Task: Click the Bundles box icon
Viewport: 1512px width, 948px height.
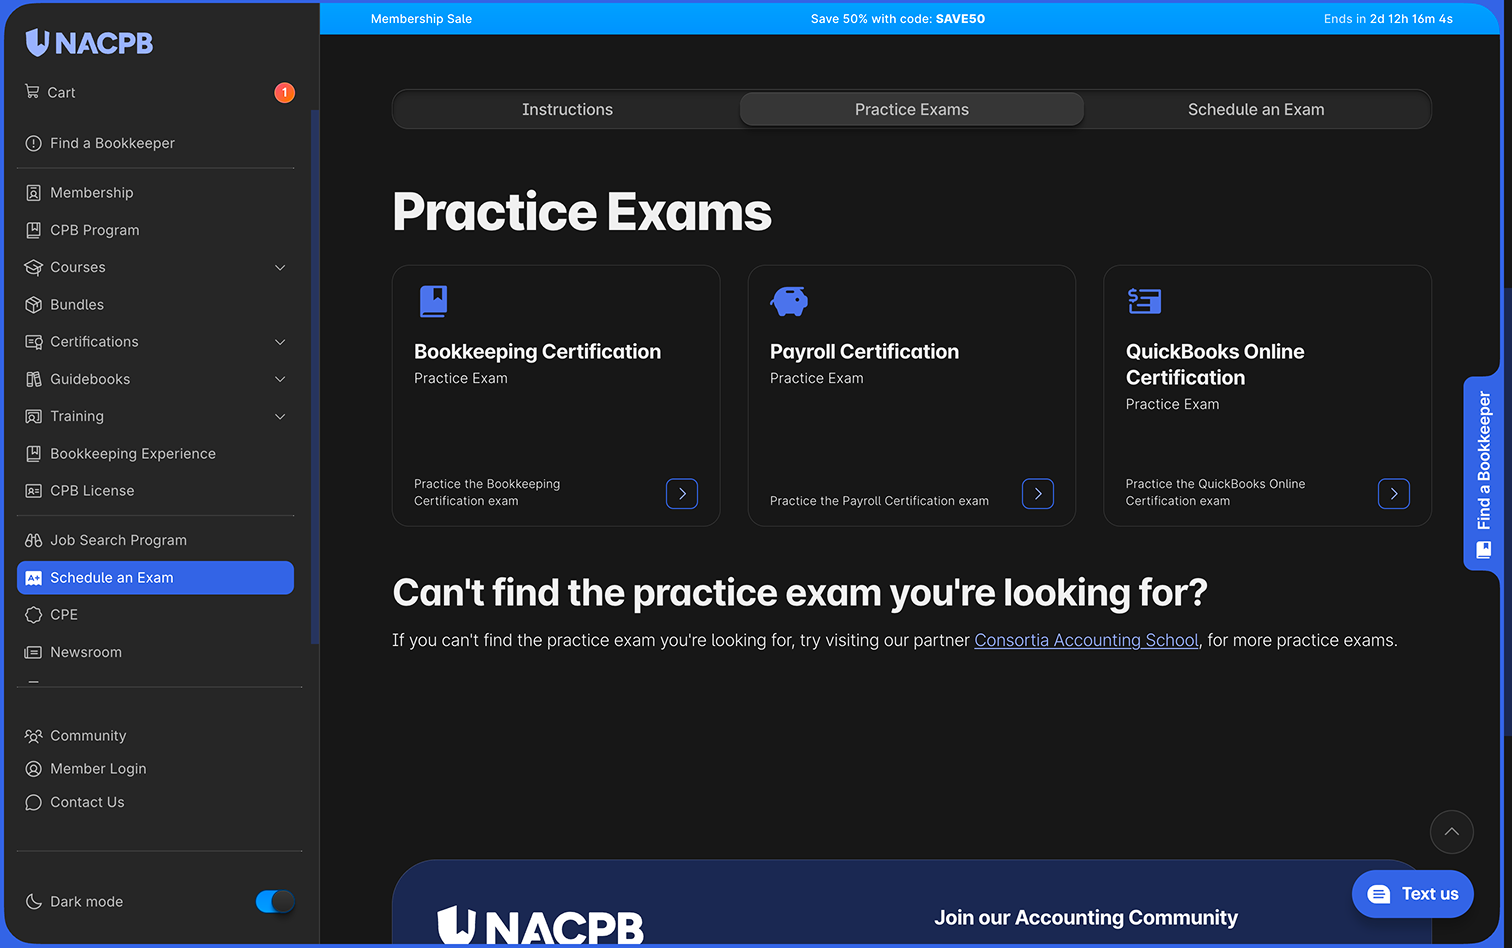Action: click(x=33, y=305)
